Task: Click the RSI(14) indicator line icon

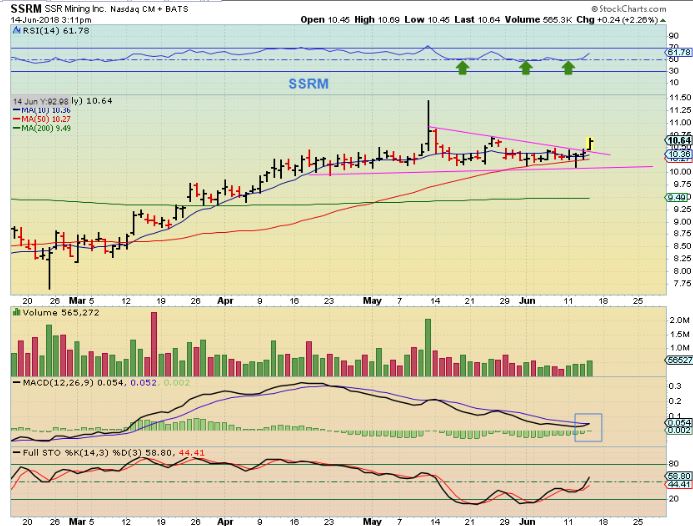Action: [x=16, y=30]
